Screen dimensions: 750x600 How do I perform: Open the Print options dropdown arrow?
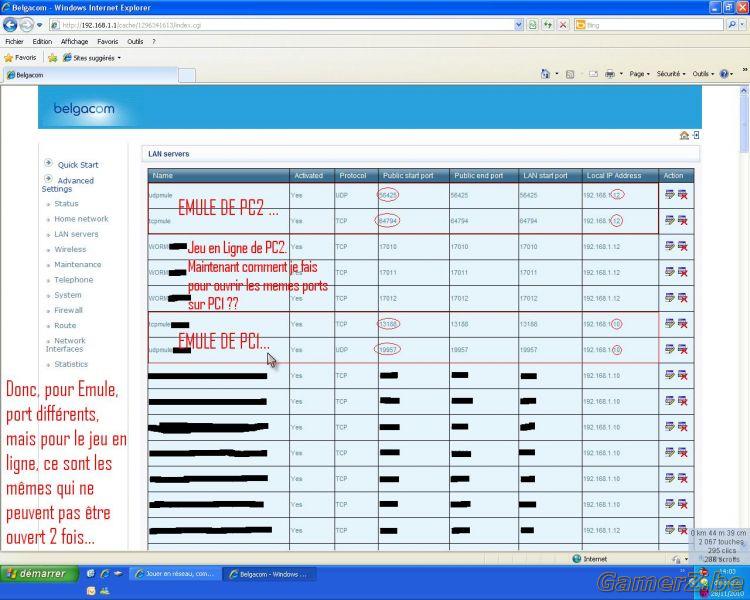pos(621,74)
